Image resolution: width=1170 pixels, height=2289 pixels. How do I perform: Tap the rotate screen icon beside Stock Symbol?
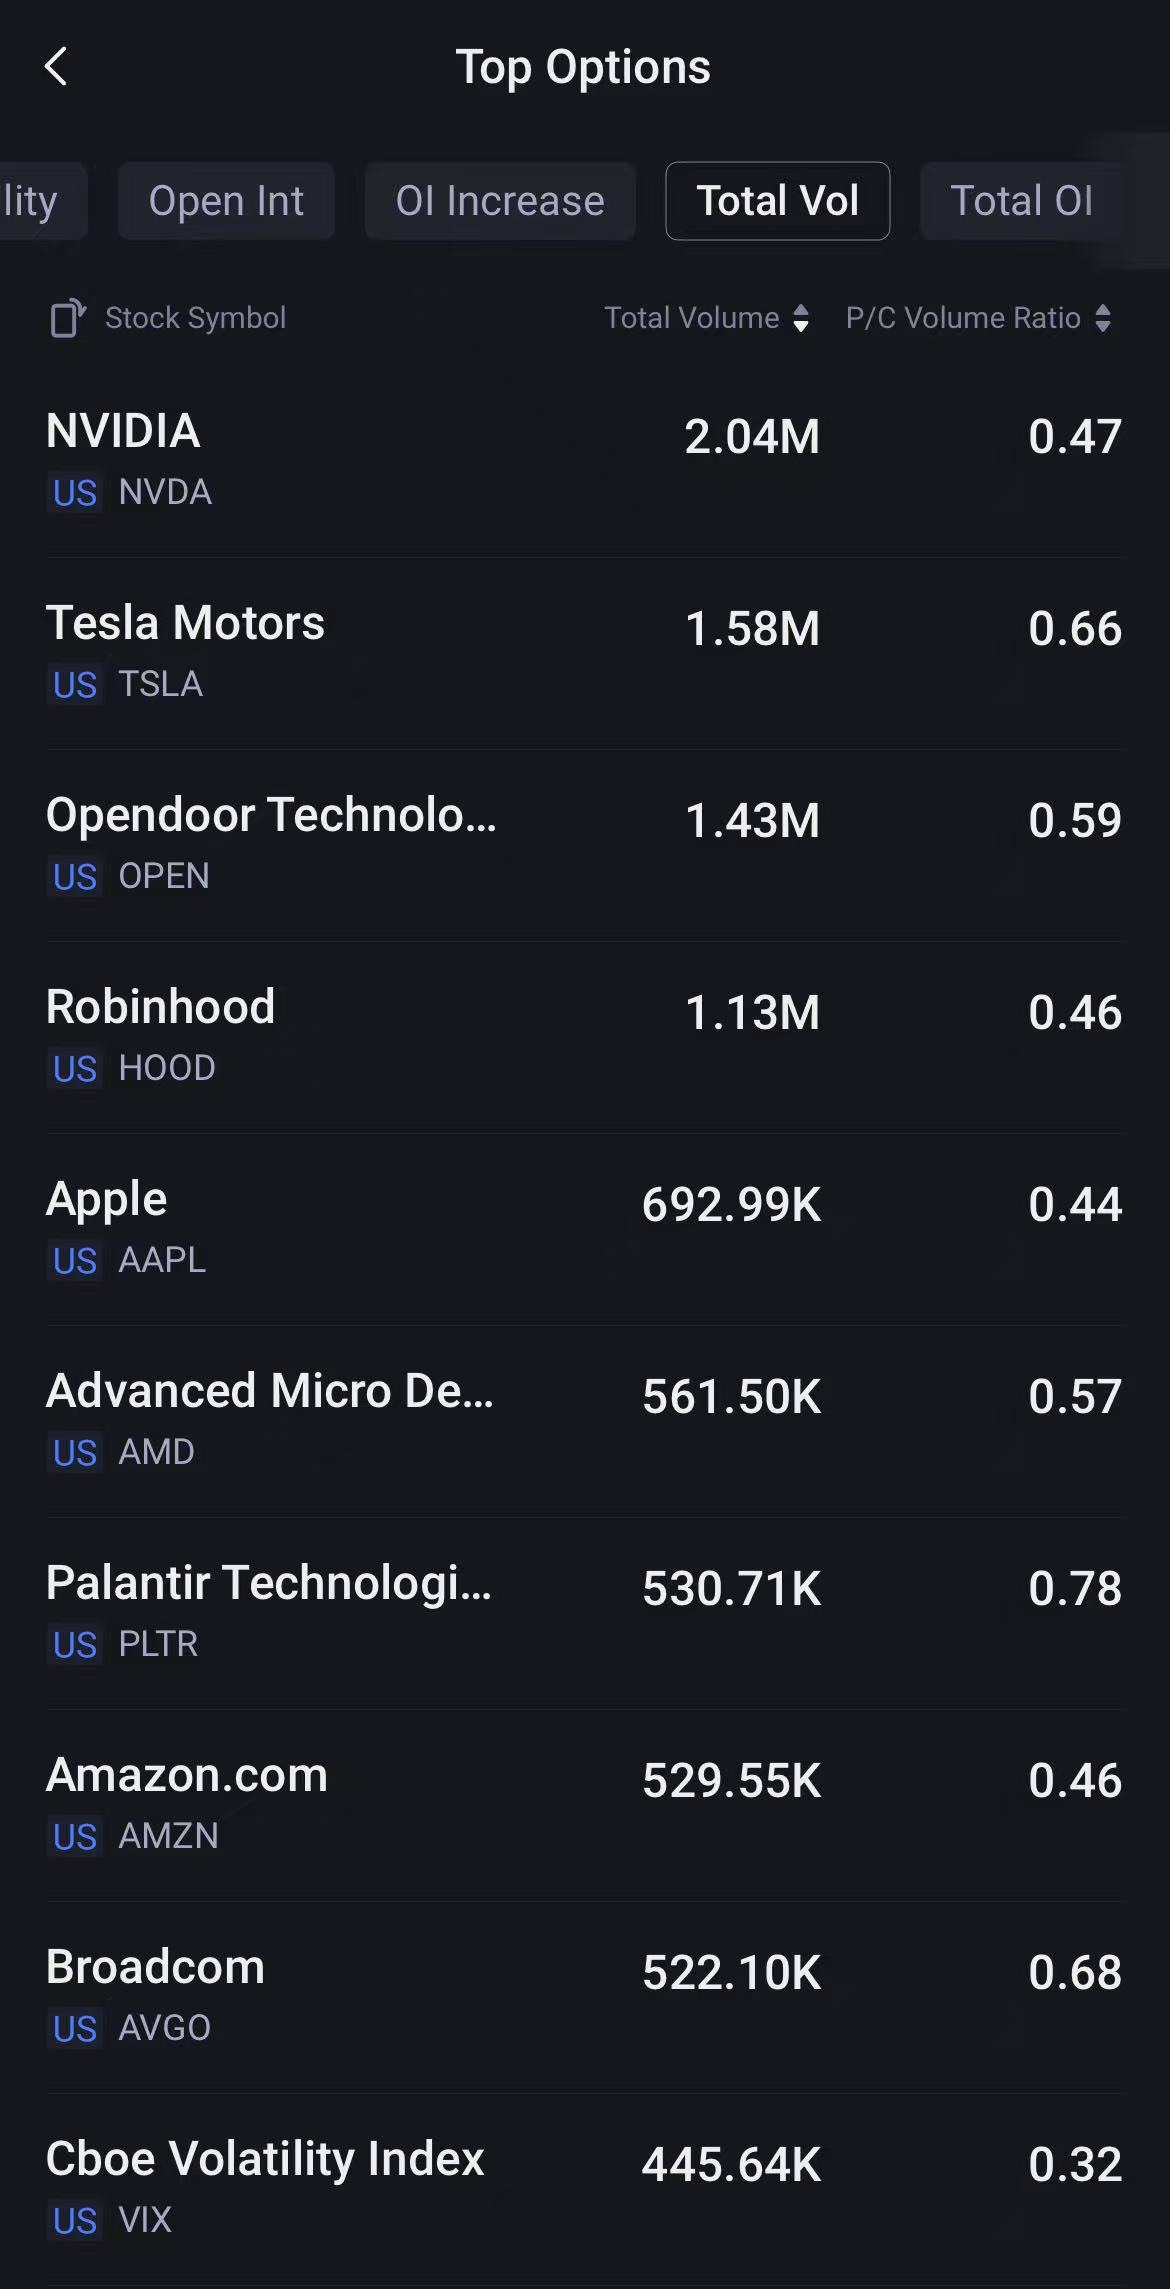pyautogui.click(x=68, y=318)
